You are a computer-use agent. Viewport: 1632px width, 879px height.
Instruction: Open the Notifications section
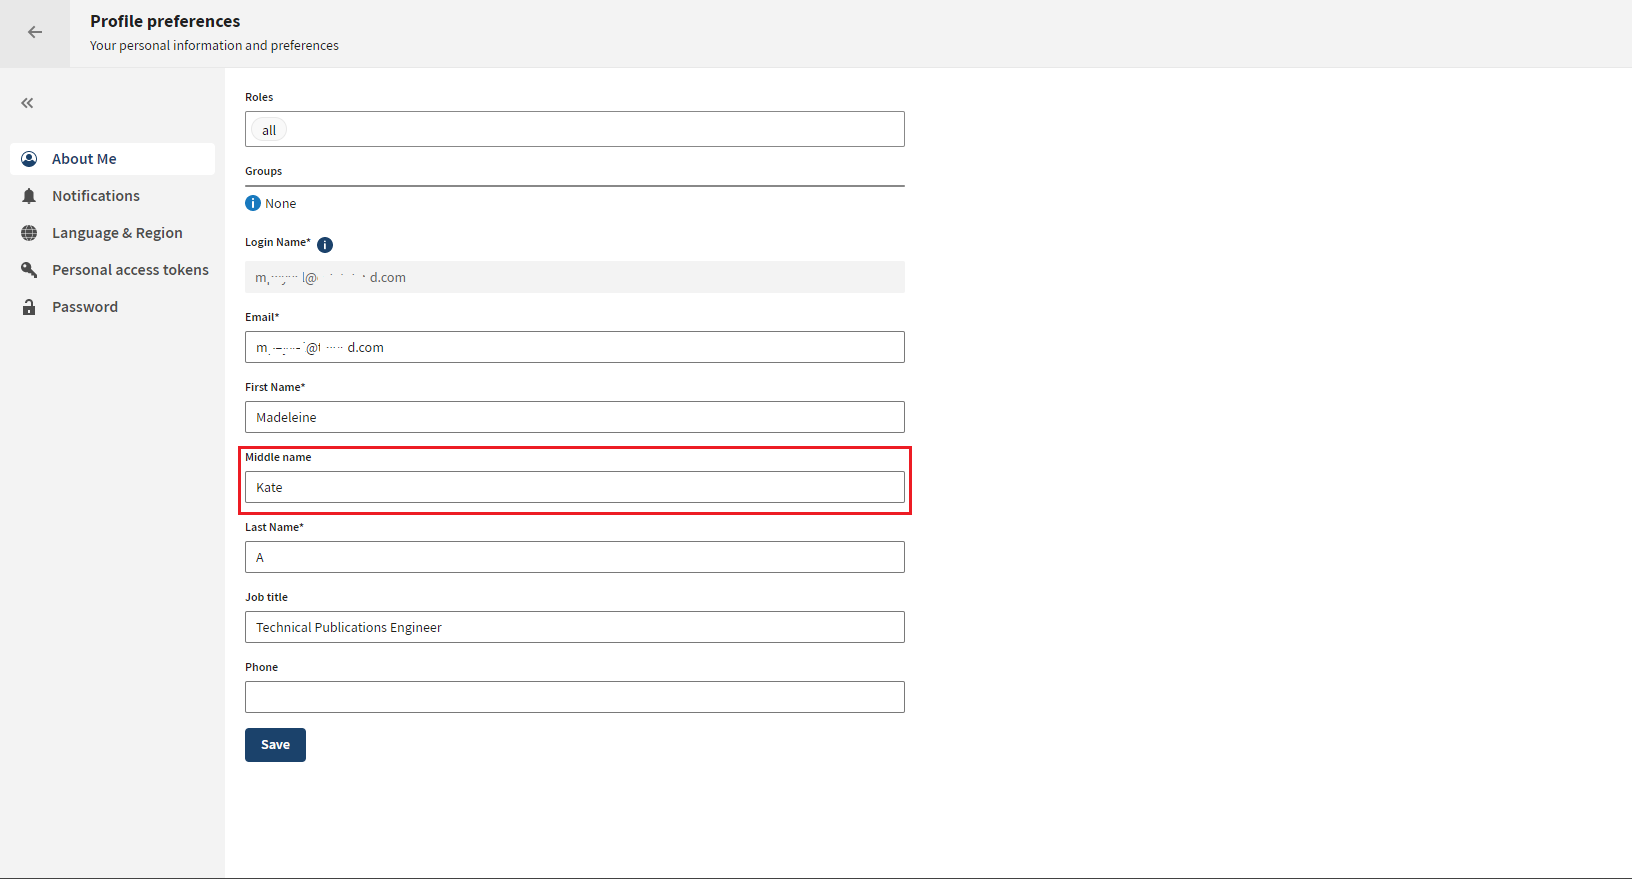coord(96,196)
